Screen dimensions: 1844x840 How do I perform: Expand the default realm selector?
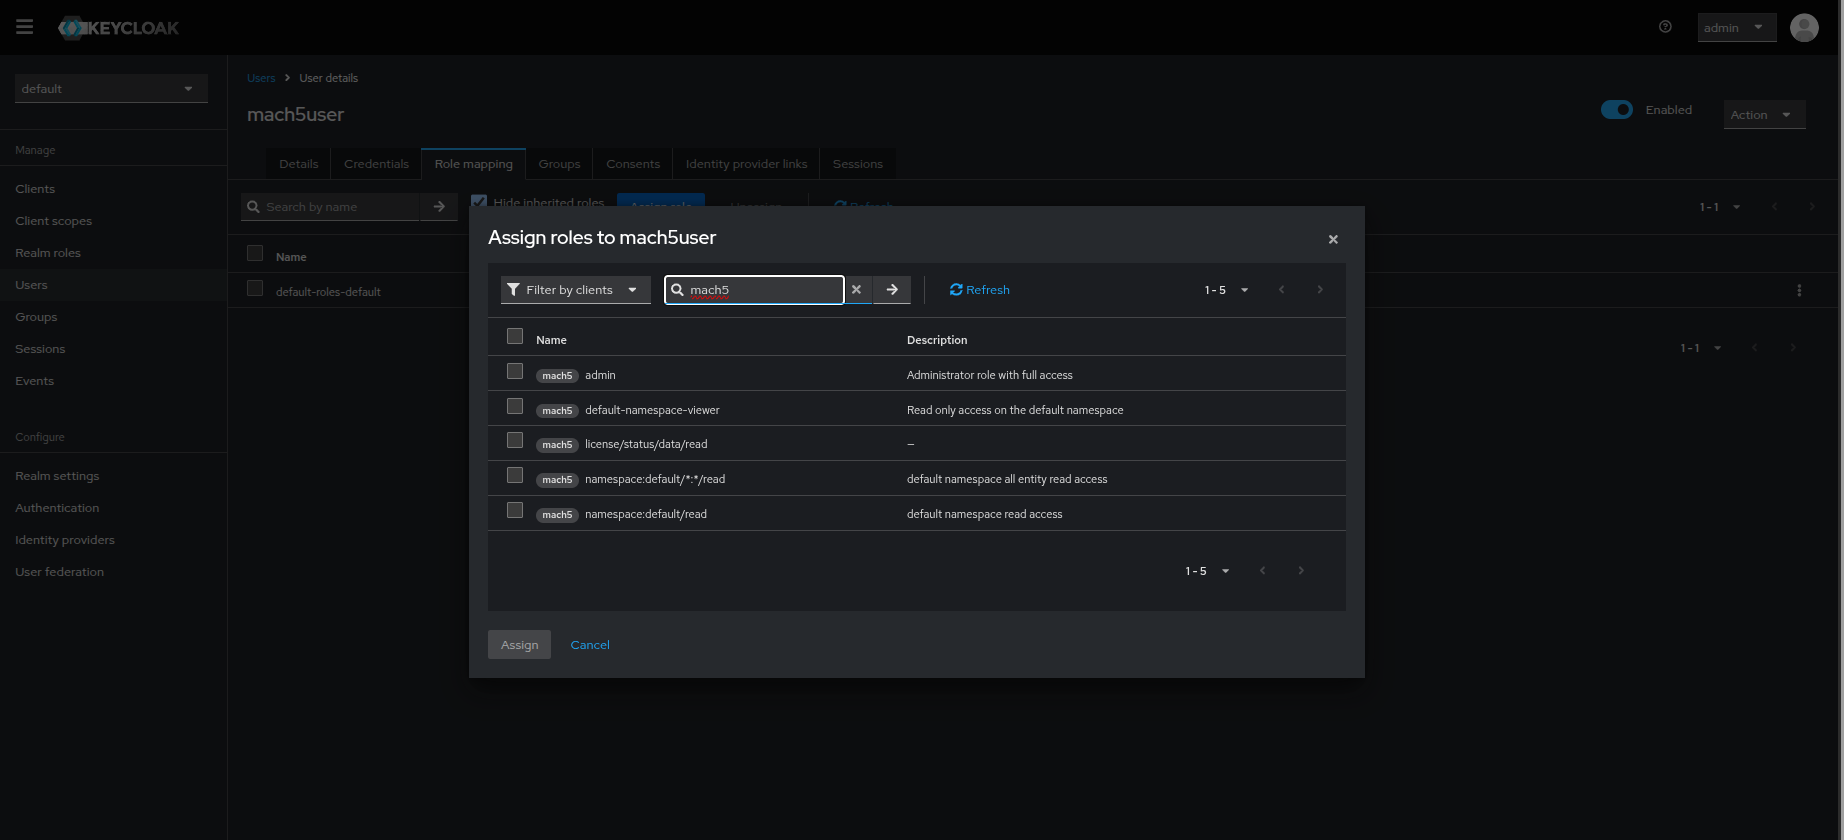pyautogui.click(x=110, y=89)
